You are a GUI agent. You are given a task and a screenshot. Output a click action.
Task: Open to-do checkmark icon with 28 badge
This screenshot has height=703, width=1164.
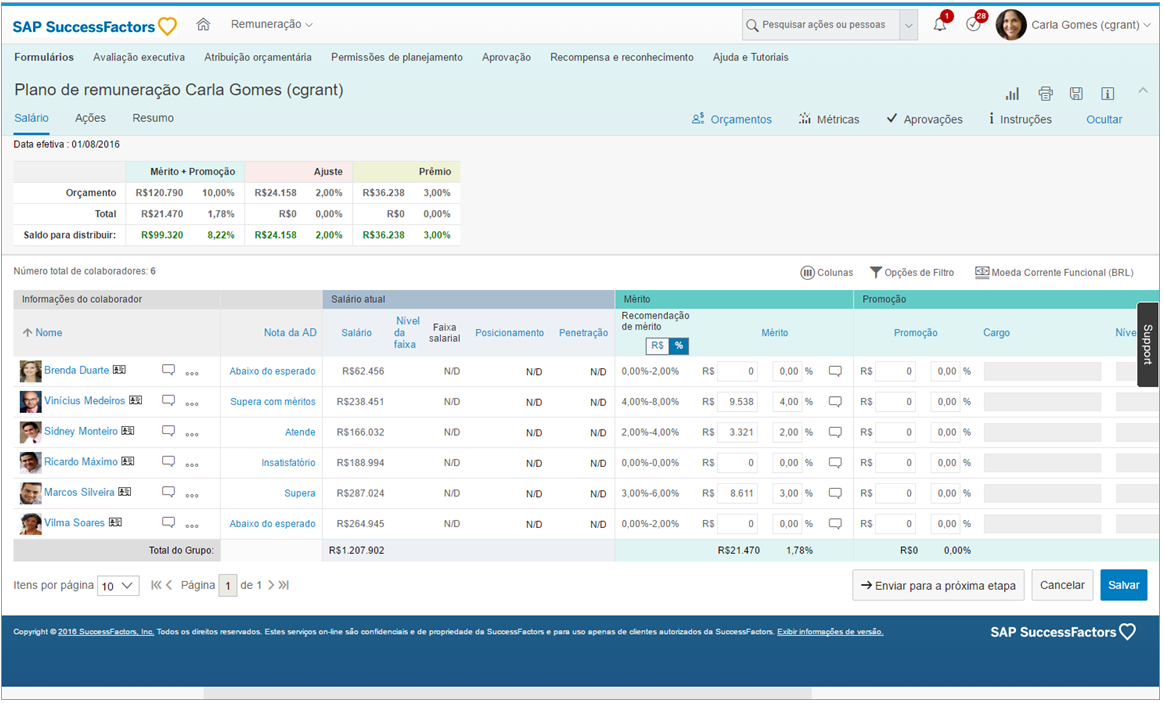point(973,24)
